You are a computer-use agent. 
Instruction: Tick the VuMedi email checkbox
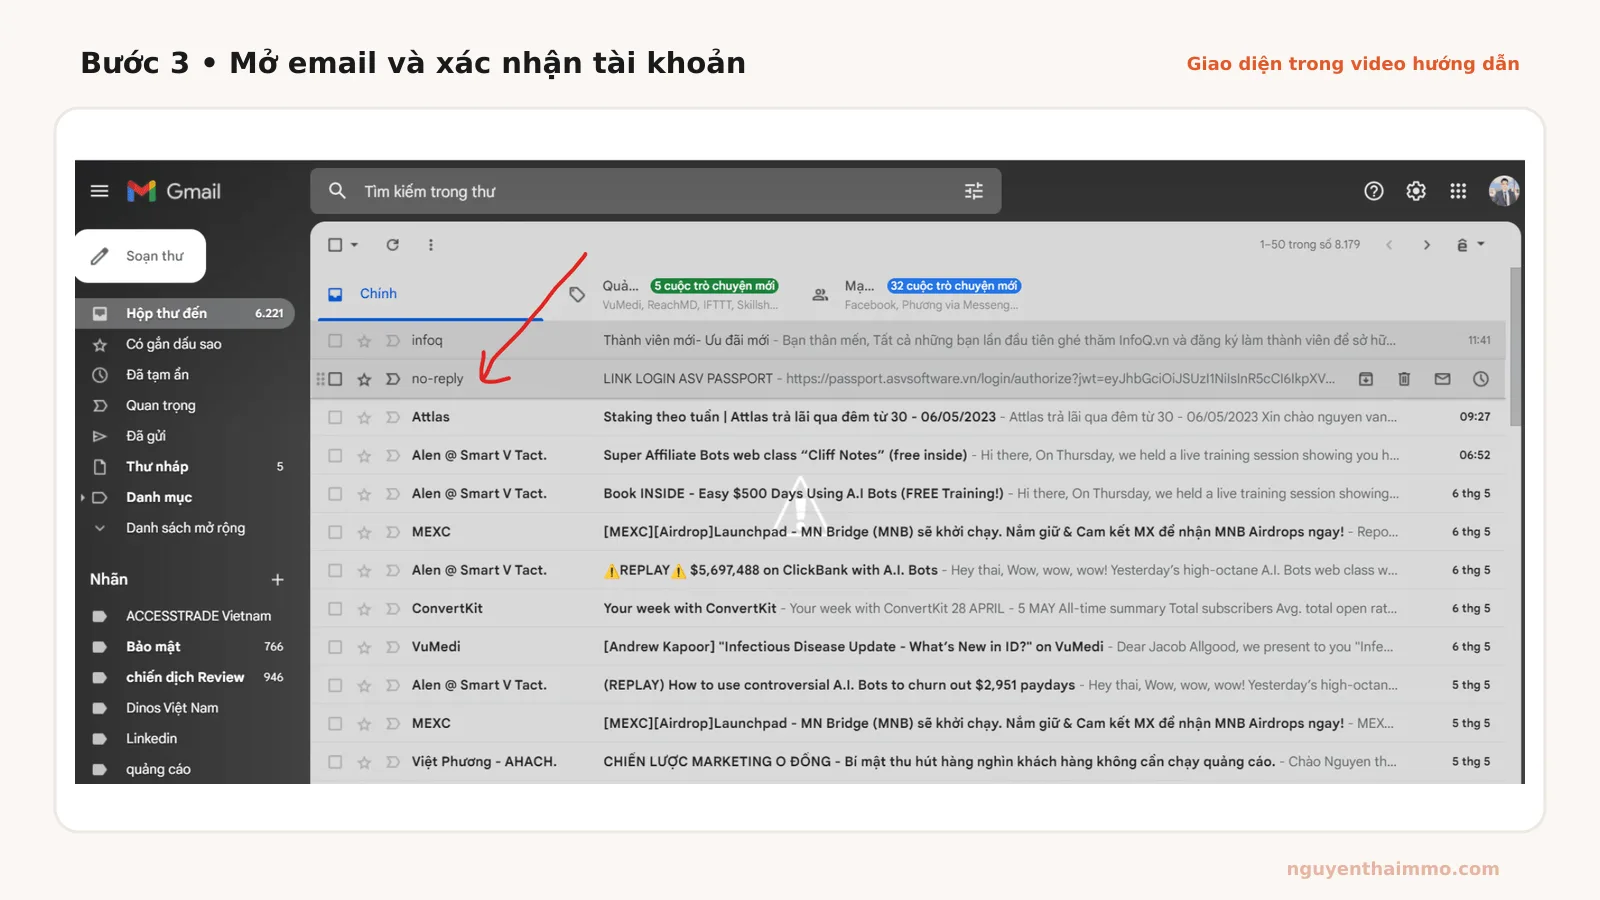[335, 647]
